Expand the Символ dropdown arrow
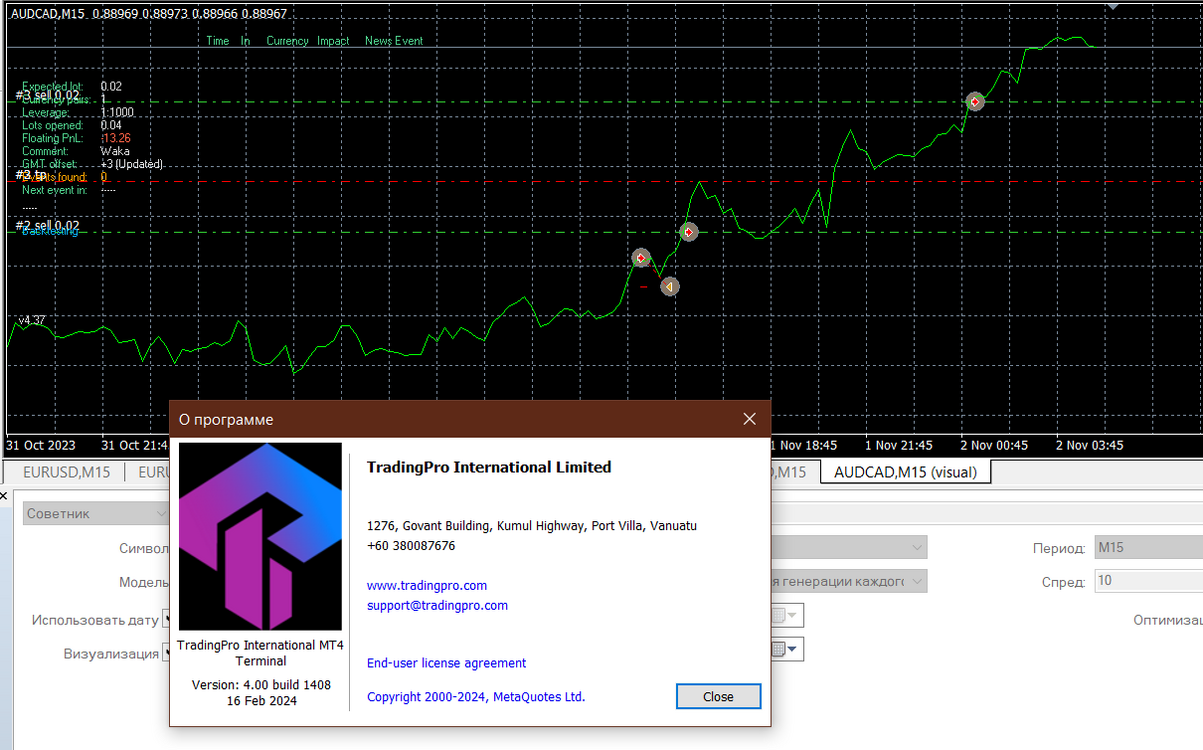This screenshot has height=750, width=1203. coord(917,548)
